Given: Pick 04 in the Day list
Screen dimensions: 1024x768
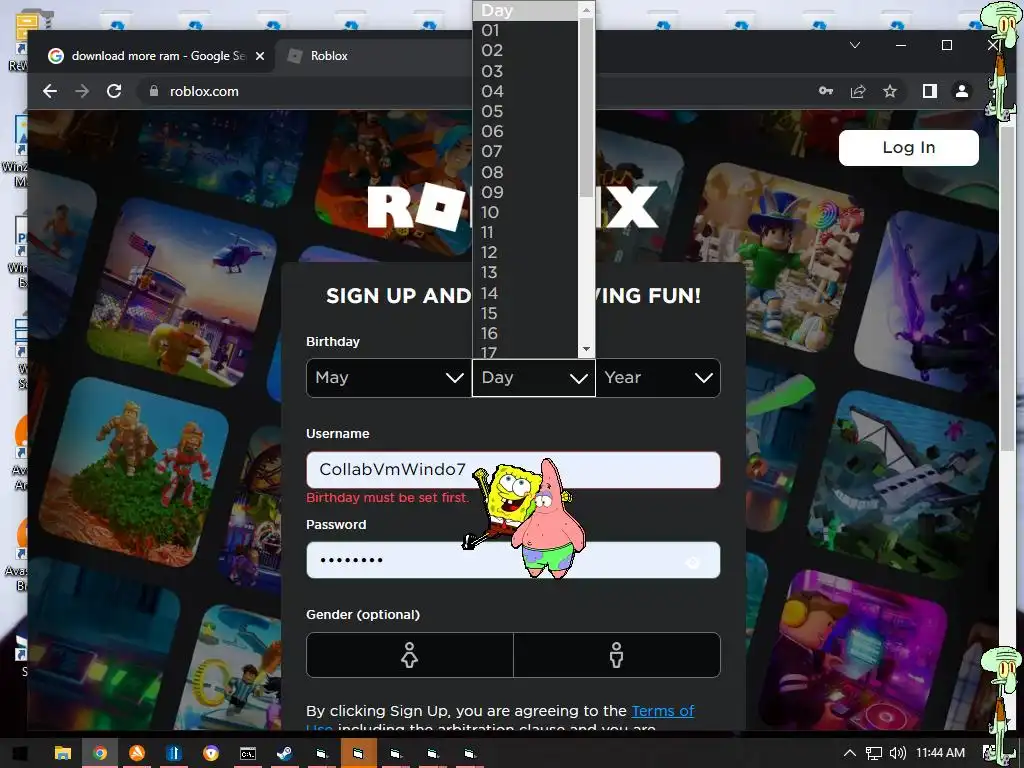Looking at the screenshot, I should point(526,91).
